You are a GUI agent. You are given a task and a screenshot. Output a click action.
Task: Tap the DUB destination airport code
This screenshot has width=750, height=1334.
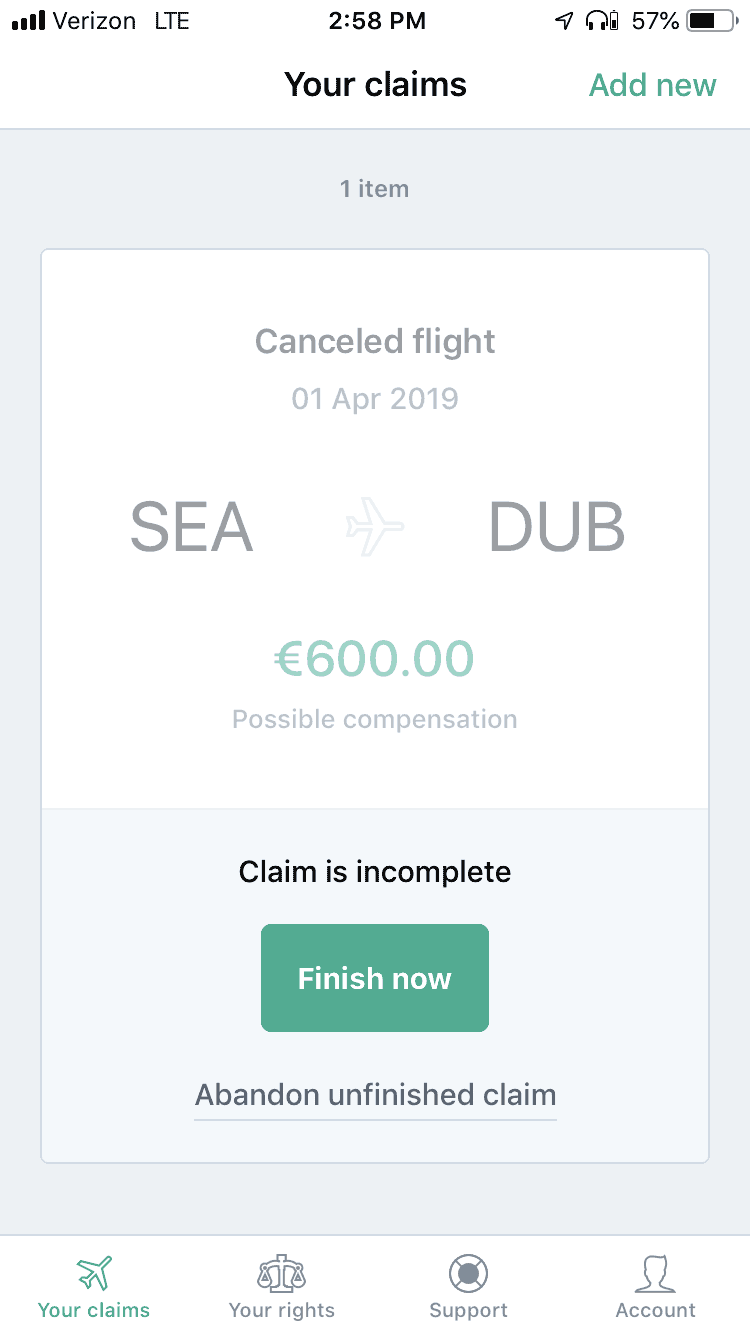coord(557,527)
